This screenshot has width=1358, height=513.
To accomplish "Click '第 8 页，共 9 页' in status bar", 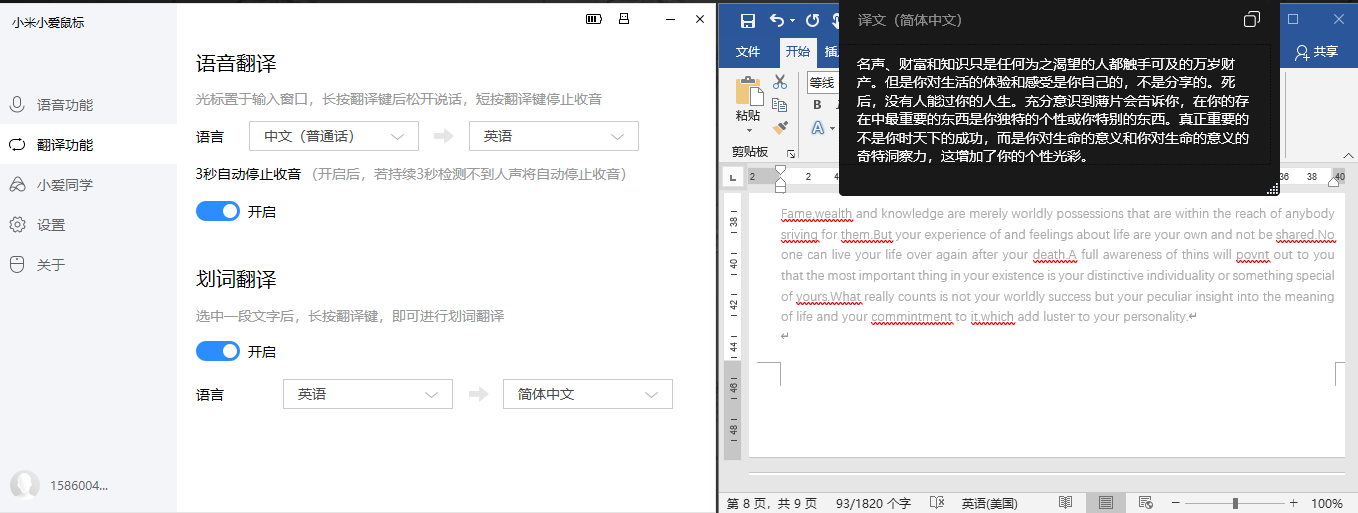I will [771, 503].
